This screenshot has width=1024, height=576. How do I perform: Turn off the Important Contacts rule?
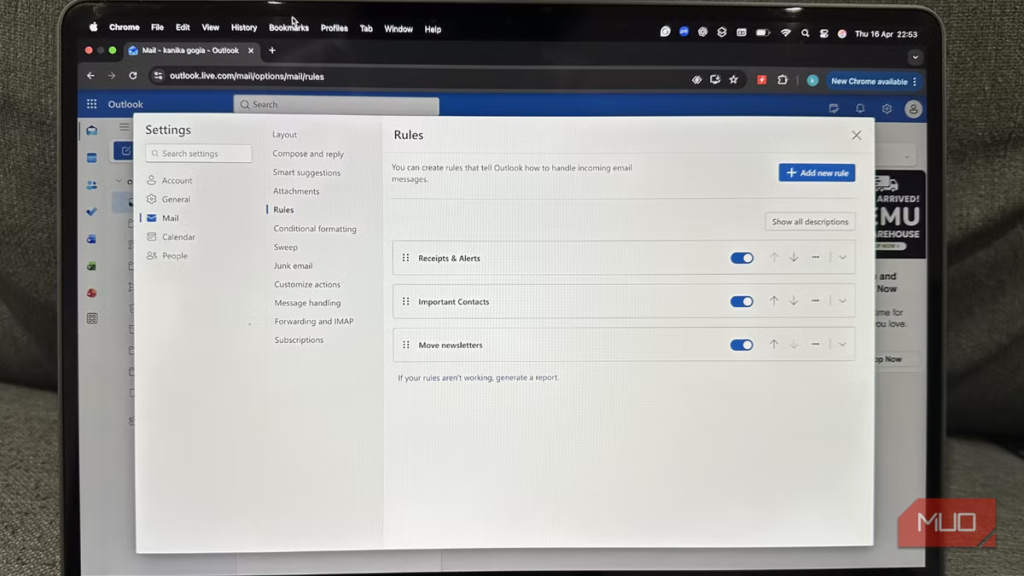point(741,301)
